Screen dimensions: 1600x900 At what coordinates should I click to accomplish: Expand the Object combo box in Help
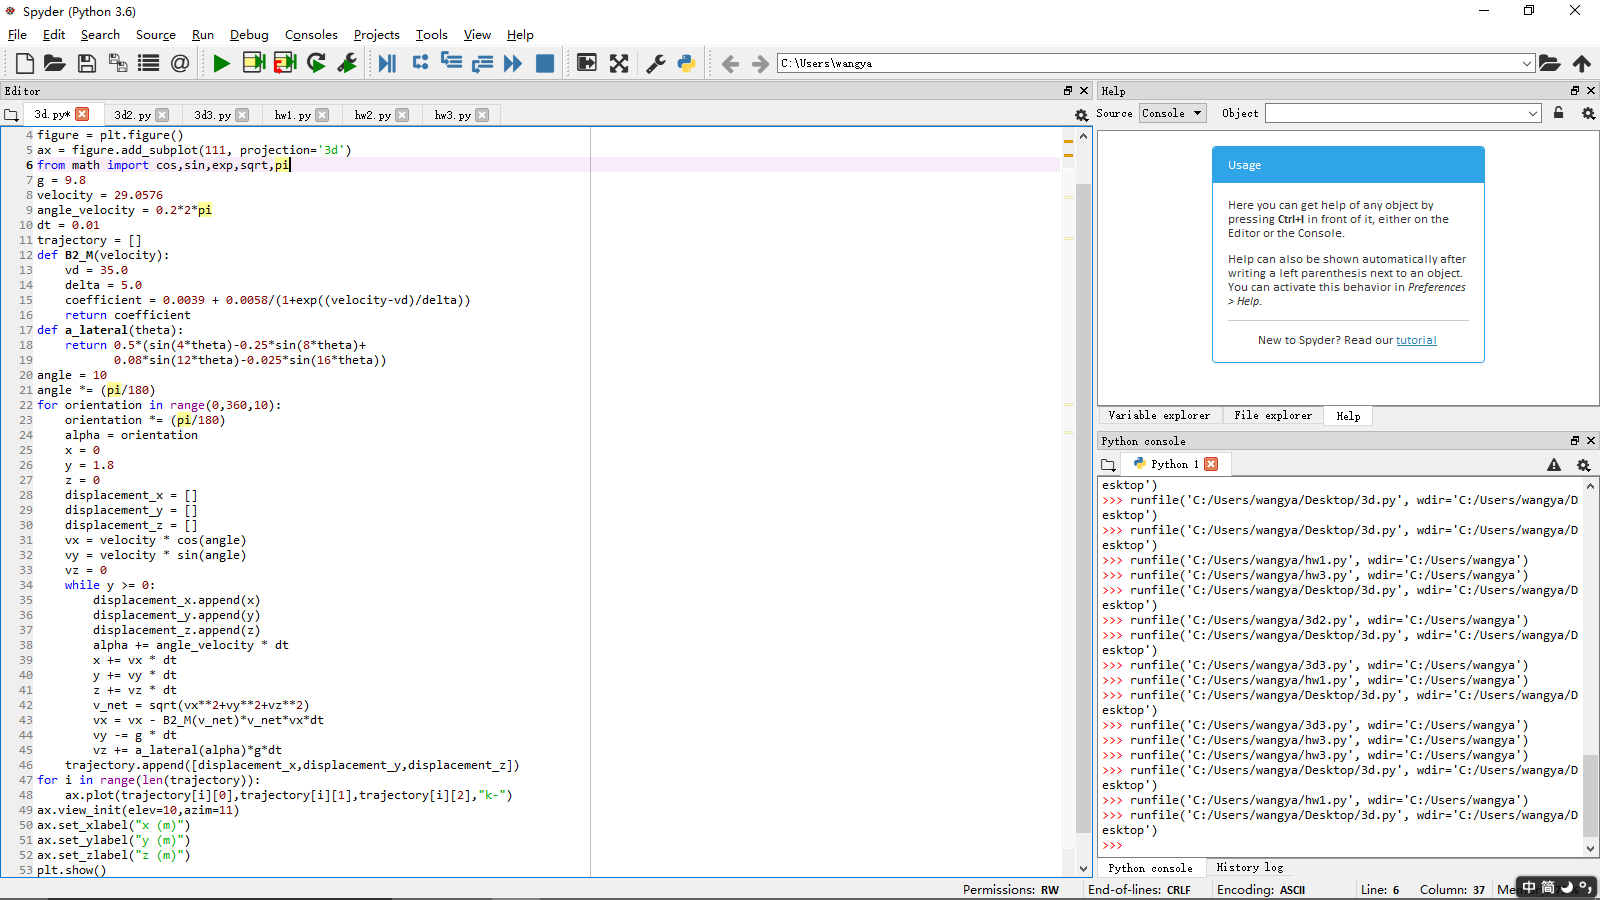tap(1532, 114)
